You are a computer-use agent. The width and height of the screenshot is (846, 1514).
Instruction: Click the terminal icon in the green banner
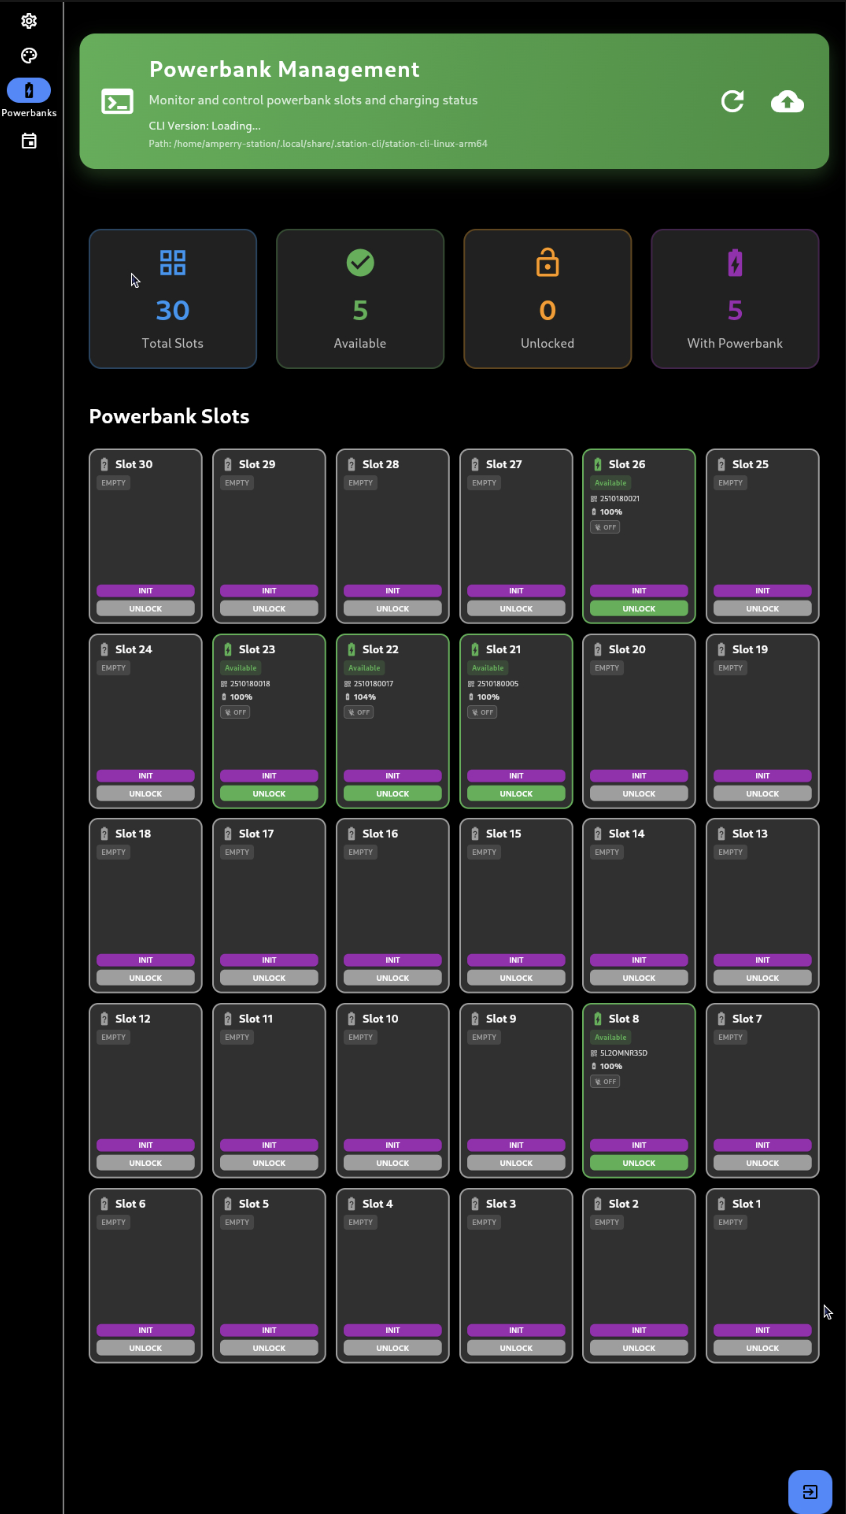click(117, 101)
